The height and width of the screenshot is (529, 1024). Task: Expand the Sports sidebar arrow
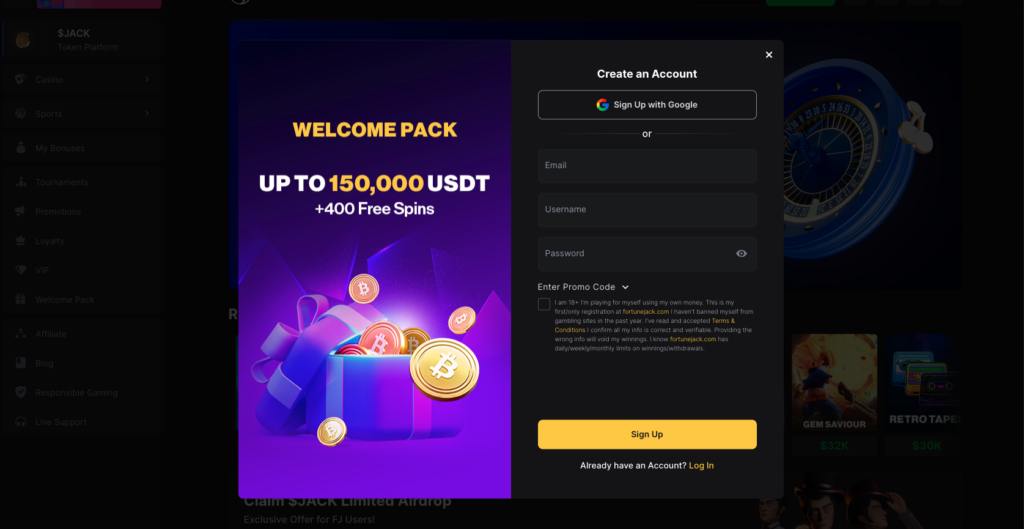(147, 114)
